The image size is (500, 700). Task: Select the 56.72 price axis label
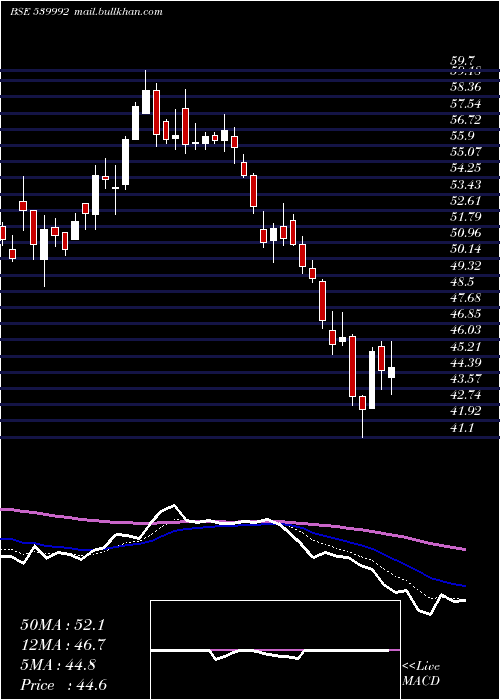pyautogui.click(x=466, y=120)
